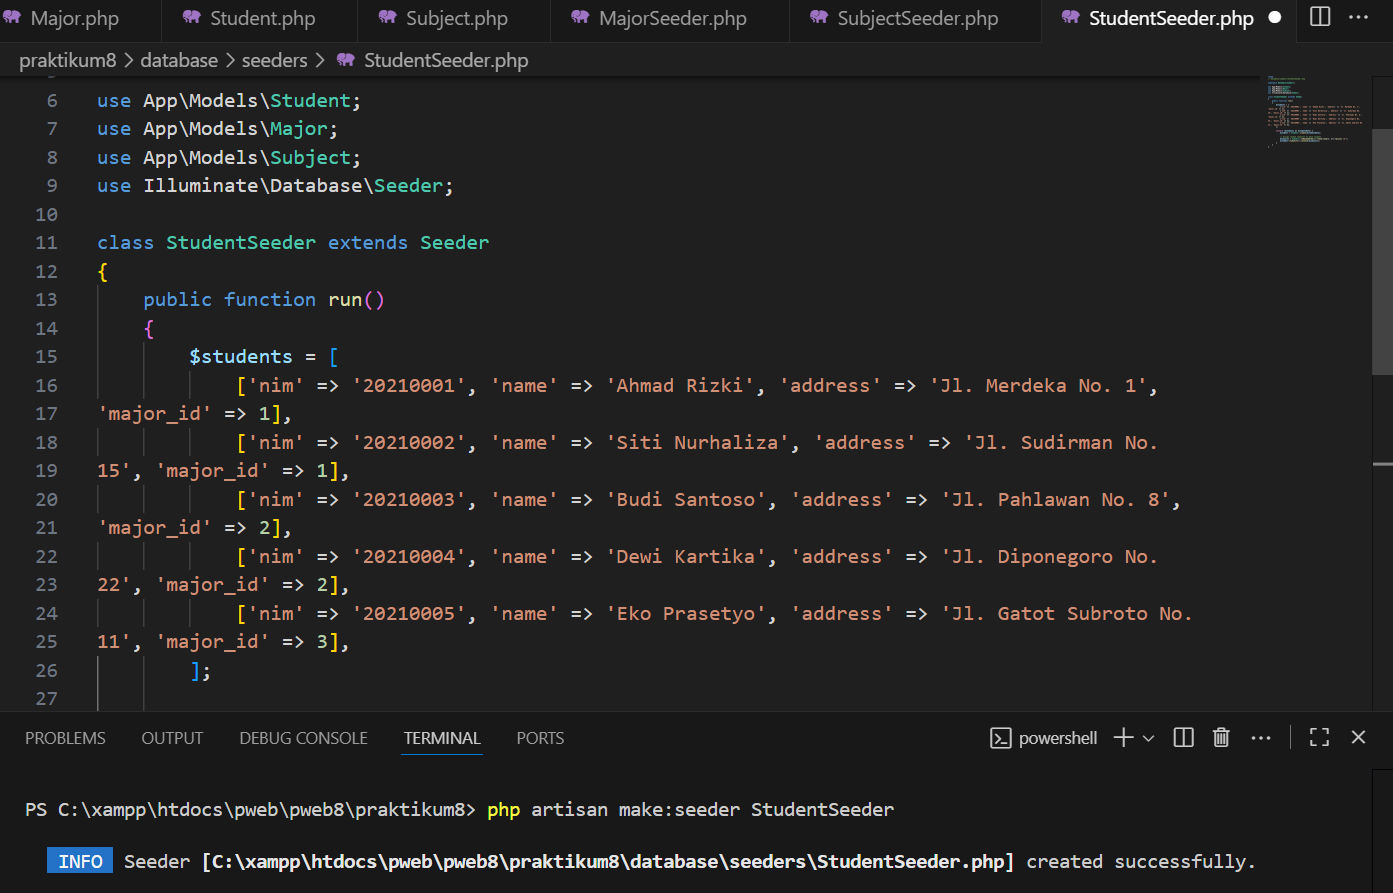Click the name value 'Siti Nurhaliza'
Screen dimensions: 1393x893
click(698, 443)
